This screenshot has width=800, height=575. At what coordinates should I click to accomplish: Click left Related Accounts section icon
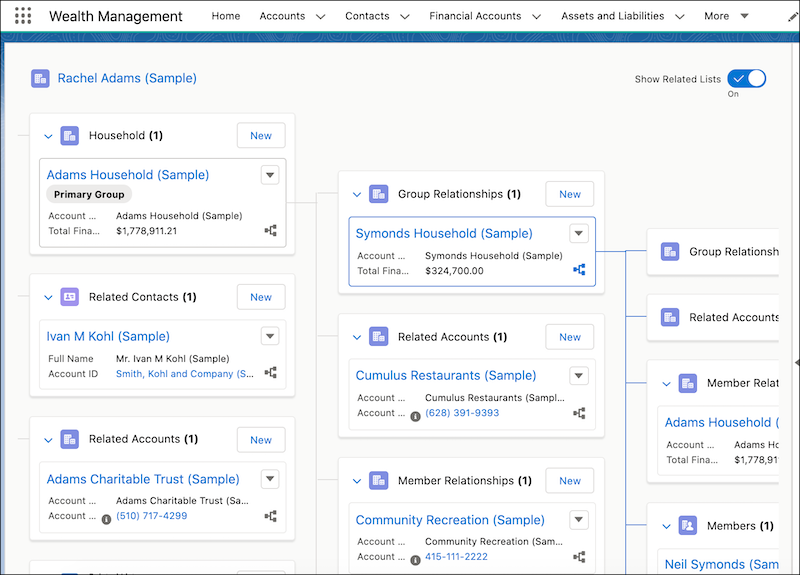(69, 439)
